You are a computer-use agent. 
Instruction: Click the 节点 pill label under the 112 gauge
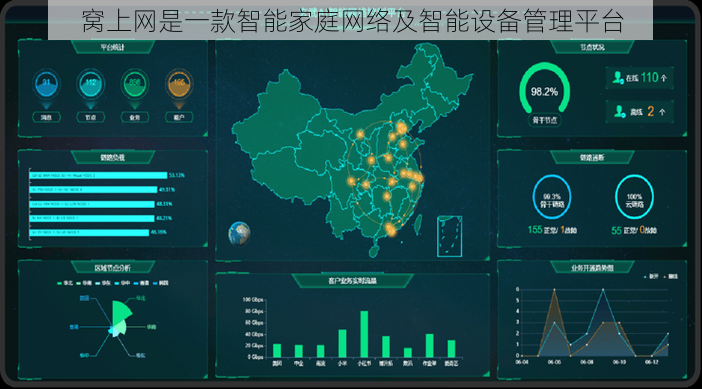[x=90, y=117]
